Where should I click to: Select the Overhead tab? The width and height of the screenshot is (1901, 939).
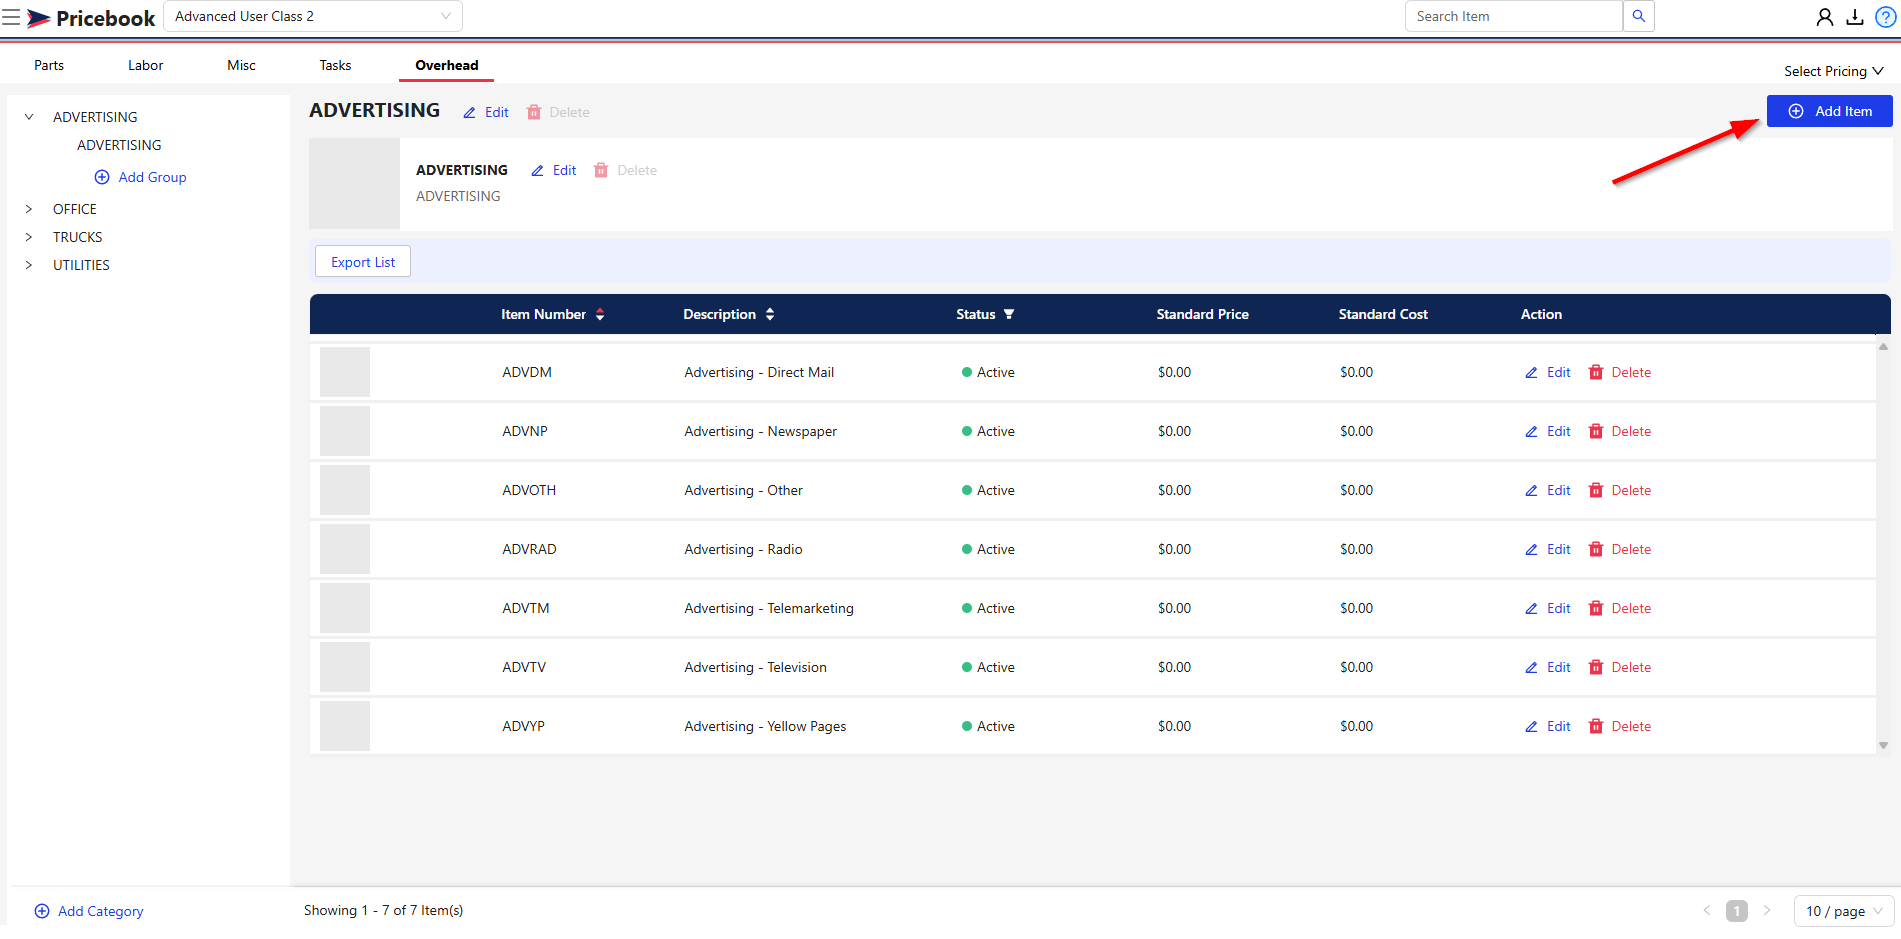coord(447,65)
